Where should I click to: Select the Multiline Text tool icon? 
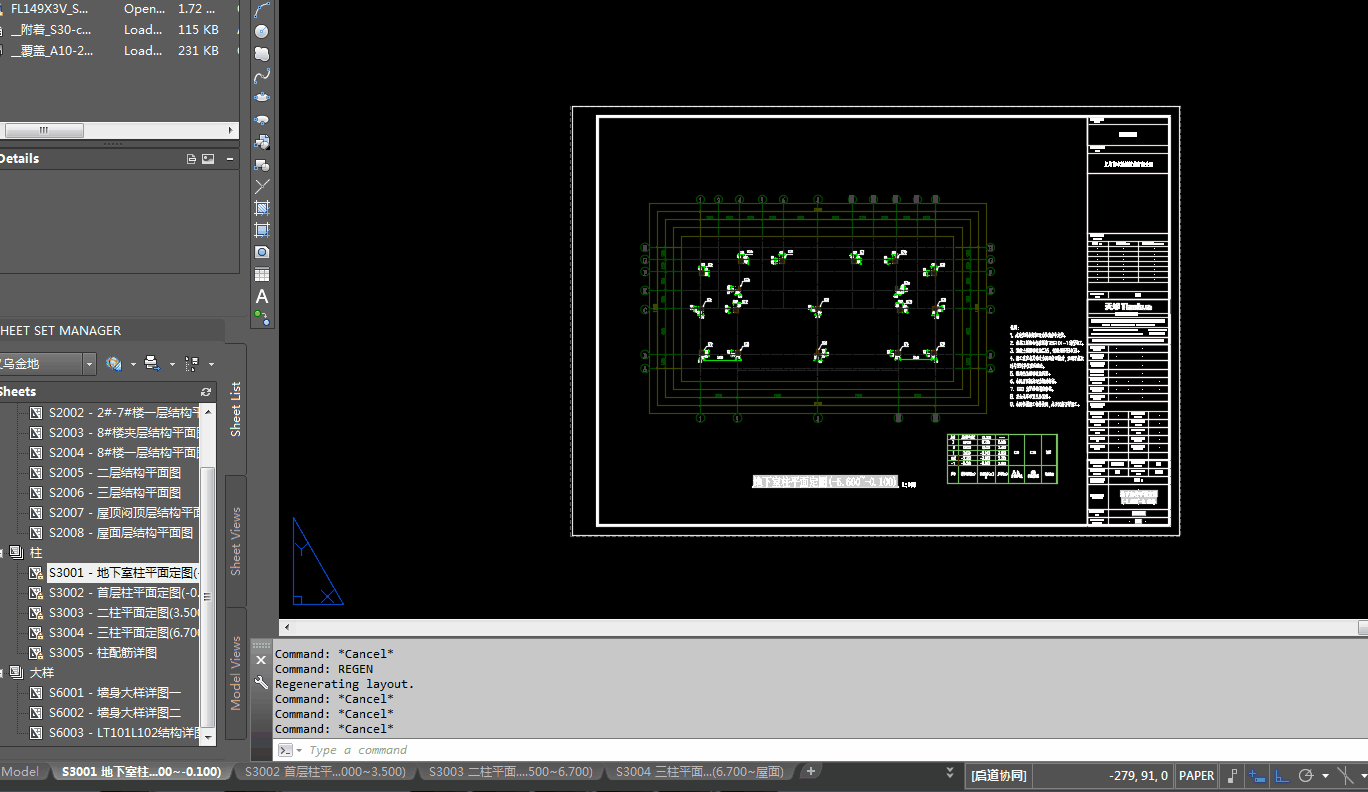pos(262,297)
